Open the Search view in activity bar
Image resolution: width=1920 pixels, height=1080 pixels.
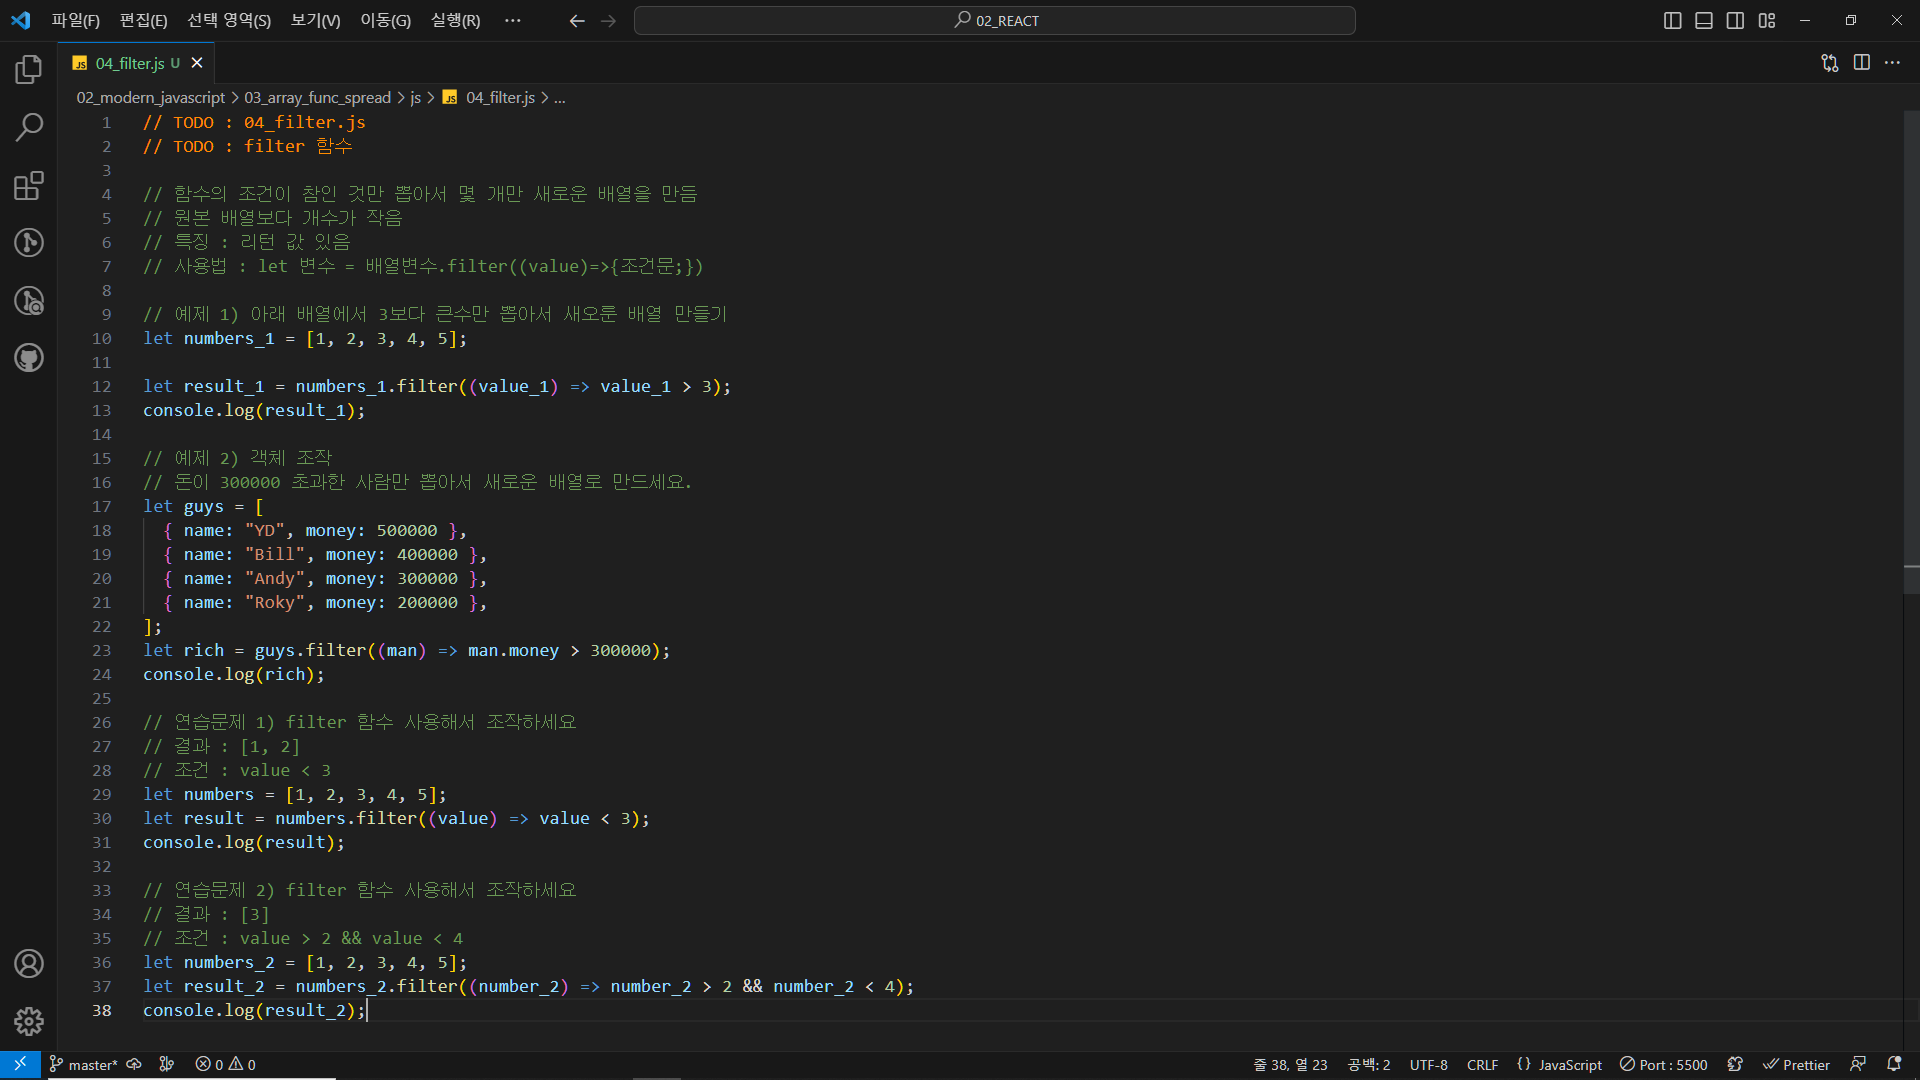(x=29, y=127)
